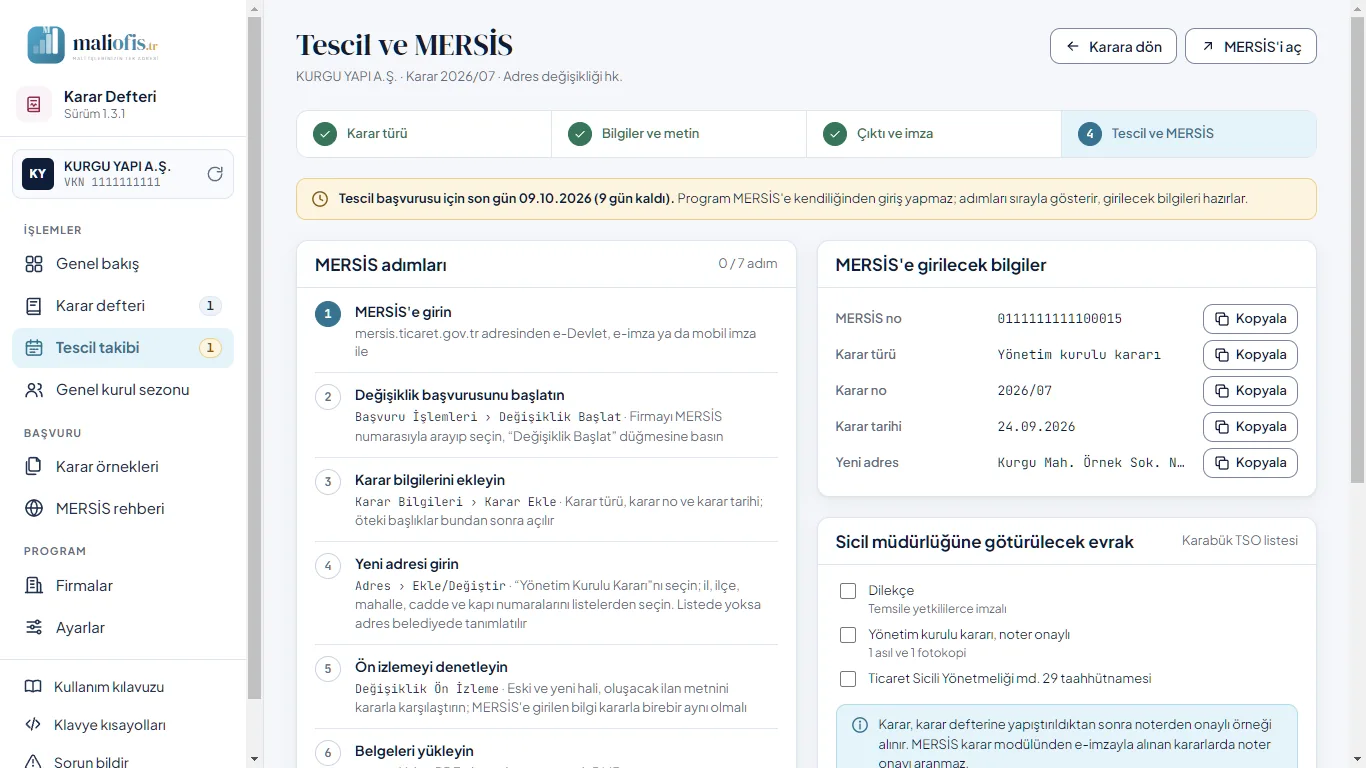Open Genel bakış in the sidebar

(x=123, y=264)
